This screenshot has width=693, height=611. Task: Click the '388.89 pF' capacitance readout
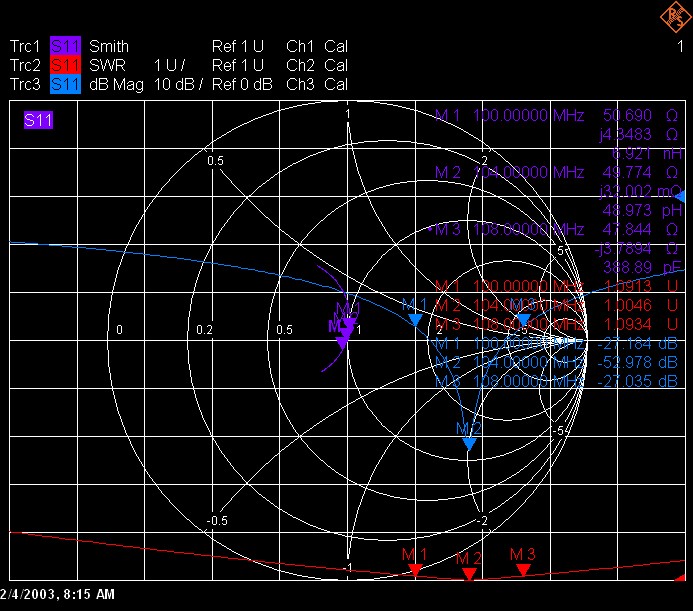[x=642, y=267]
